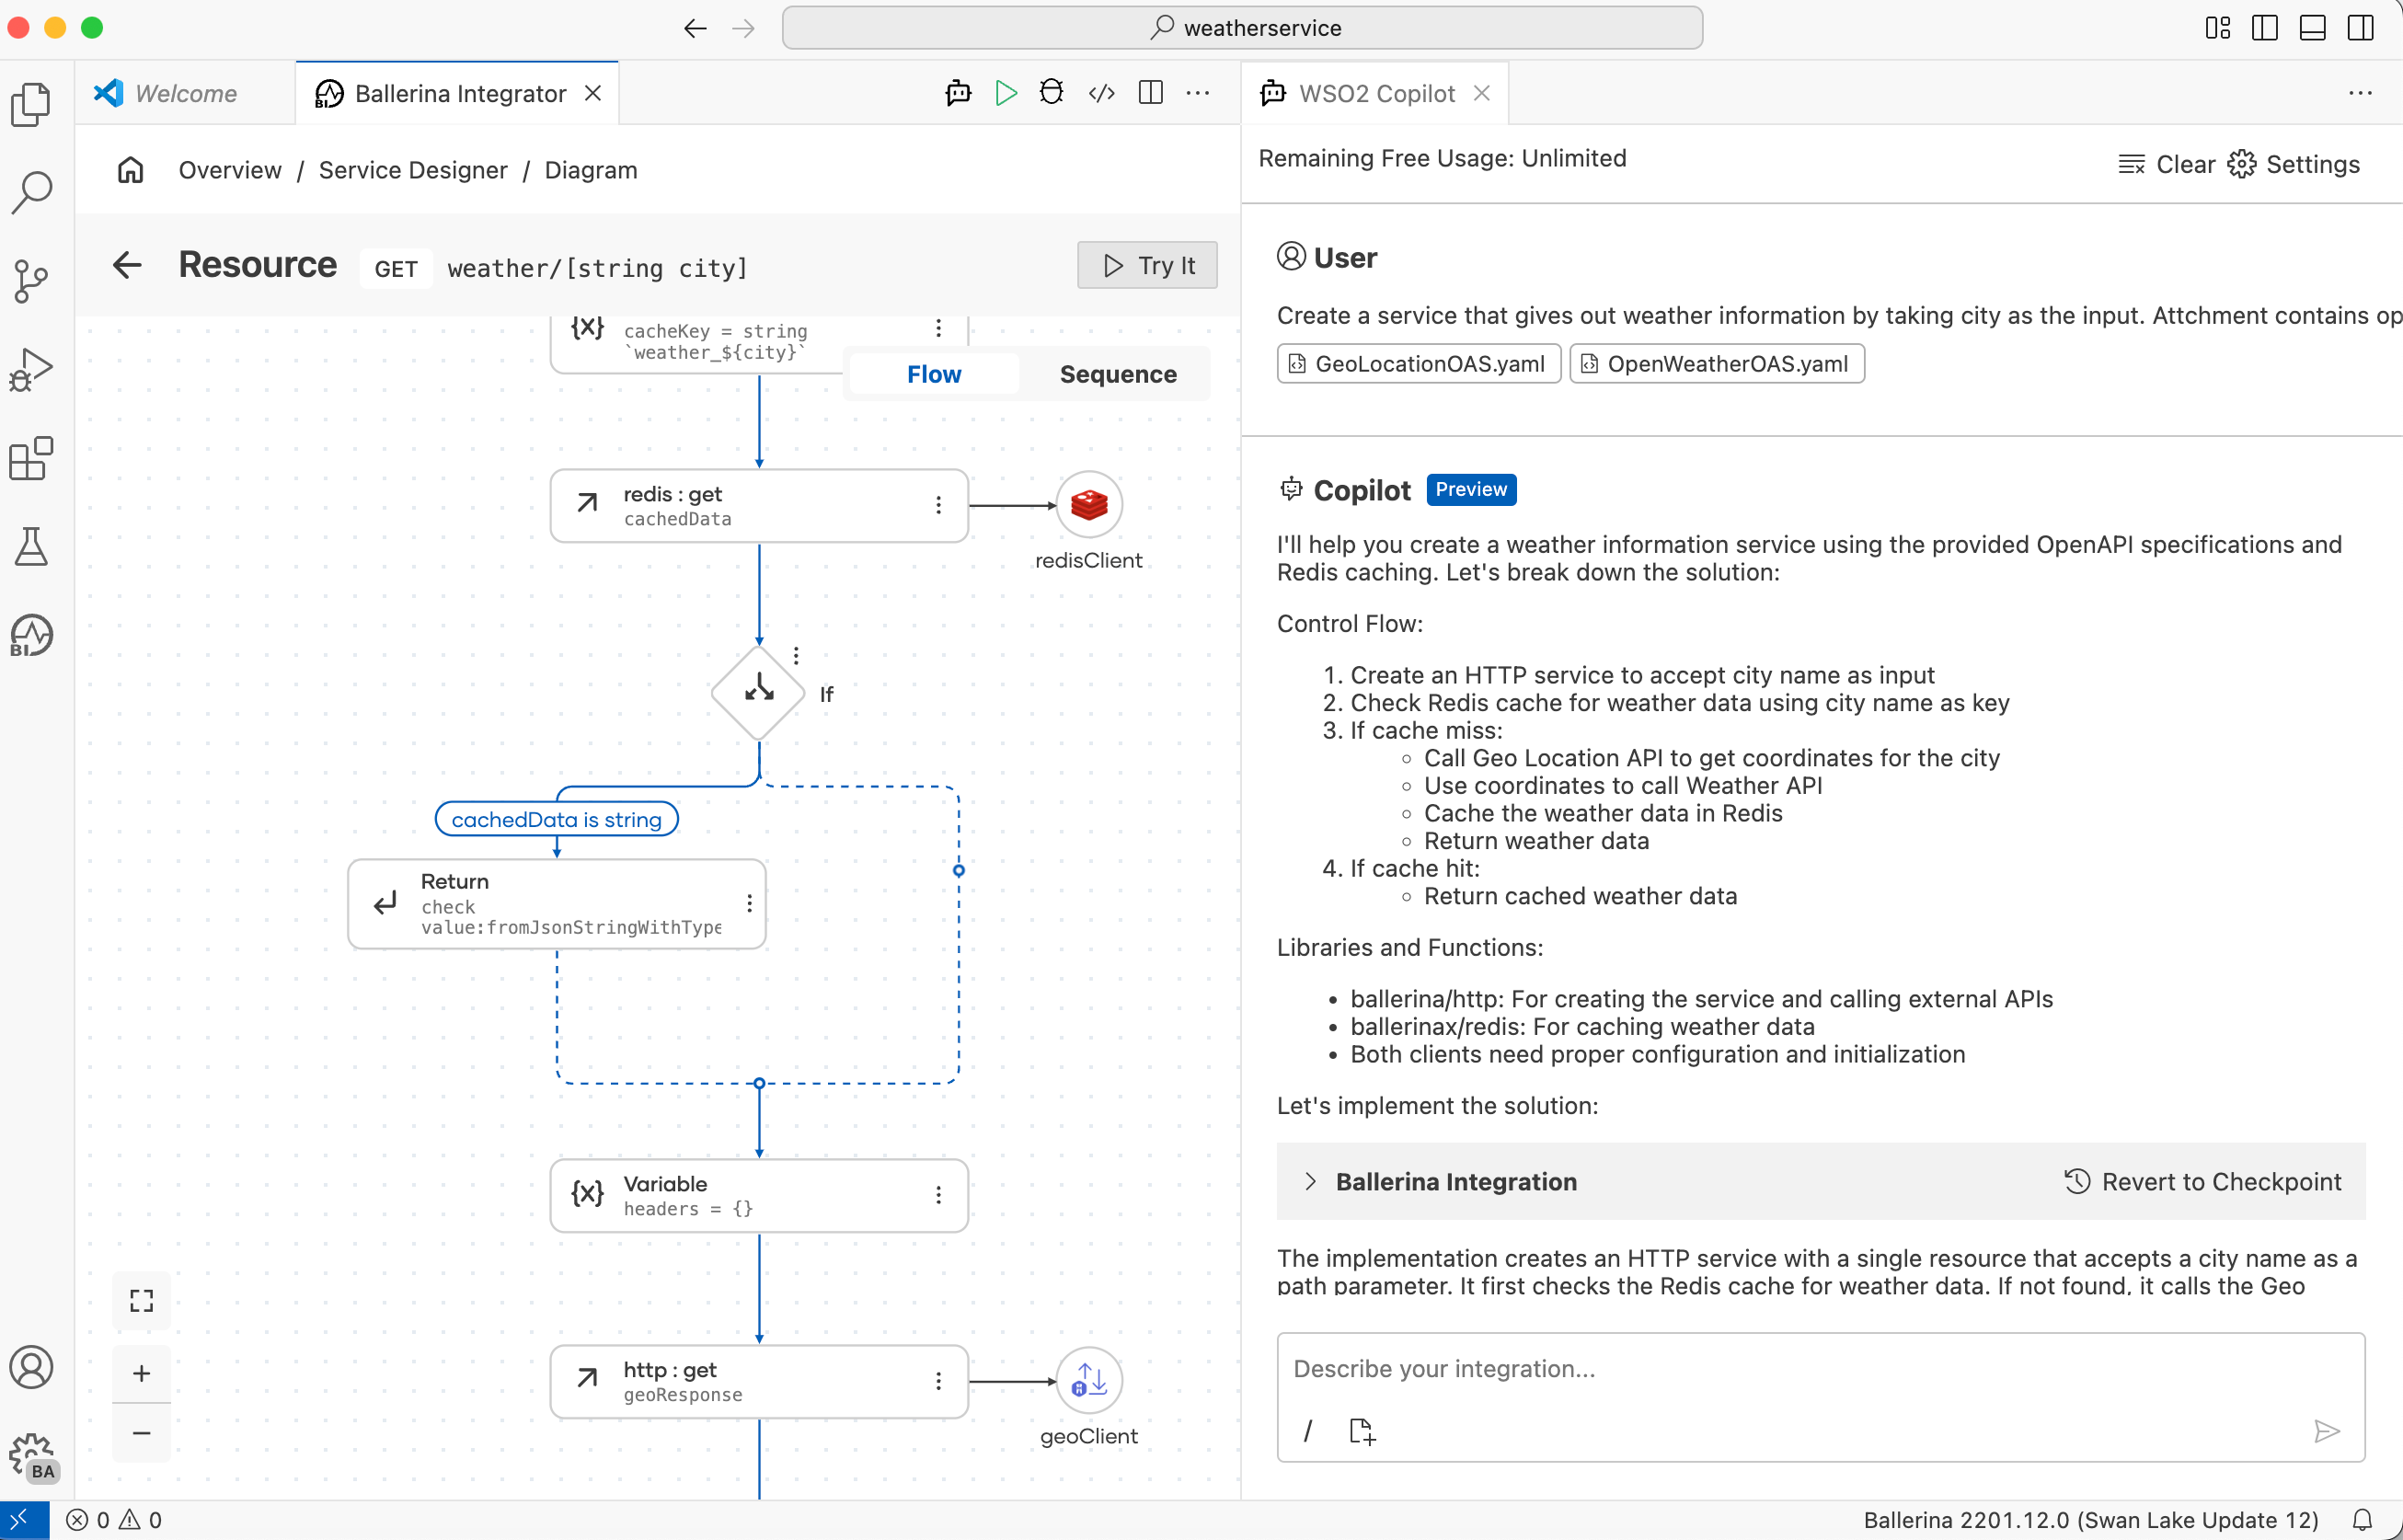Close the Ballerina Integrator tab
This screenshot has width=2403, height=1540.
[x=593, y=93]
